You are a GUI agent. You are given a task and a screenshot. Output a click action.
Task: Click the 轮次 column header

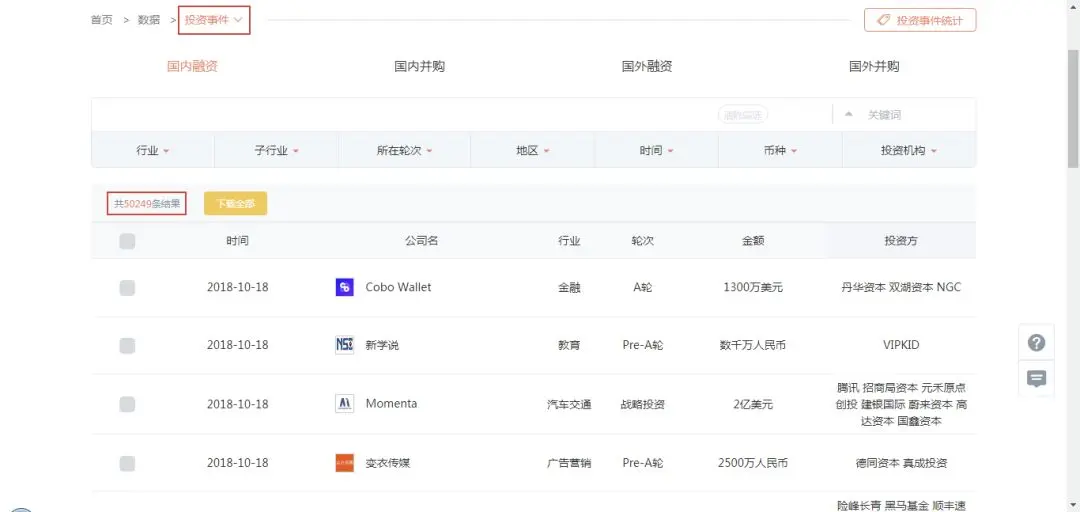point(643,241)
